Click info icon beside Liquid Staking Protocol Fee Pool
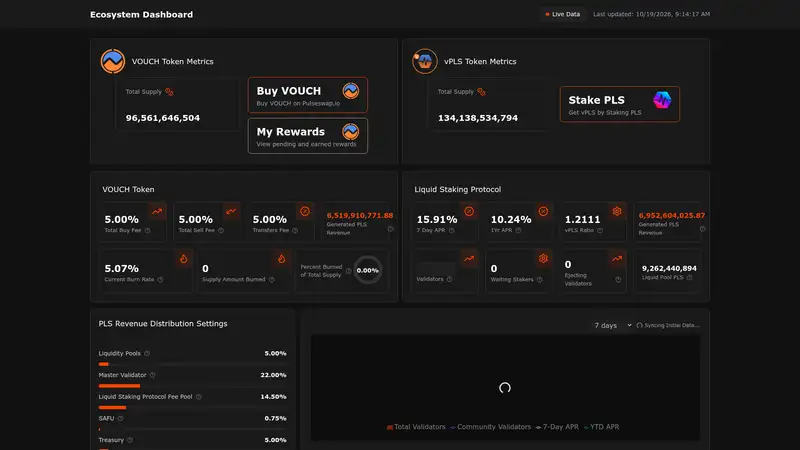Viewport: 800px width, 450px height. (x=199, y=397)
